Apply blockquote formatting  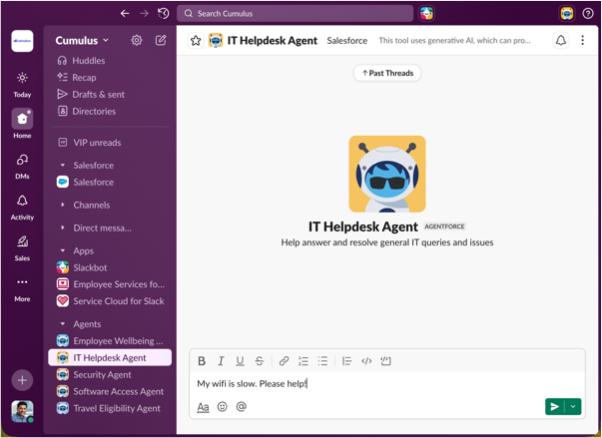(x=347, y=361)
